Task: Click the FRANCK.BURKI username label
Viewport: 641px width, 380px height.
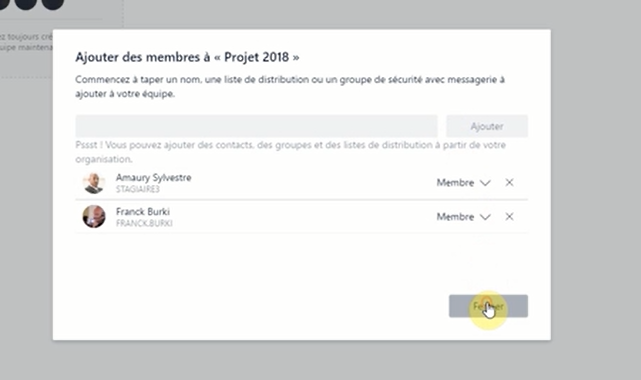Action: [144, 223]
